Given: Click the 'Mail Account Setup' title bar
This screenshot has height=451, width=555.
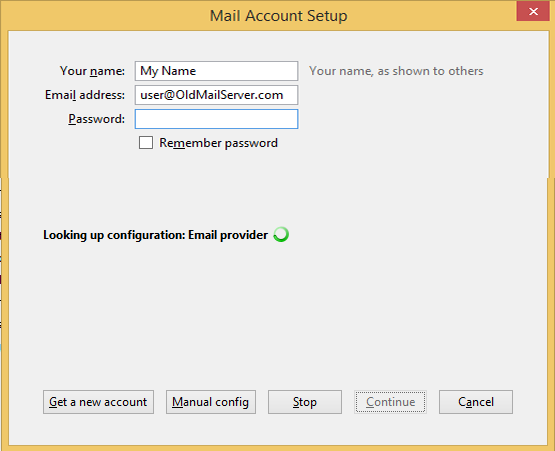Looking at the screenshot, I should (279, 16).
